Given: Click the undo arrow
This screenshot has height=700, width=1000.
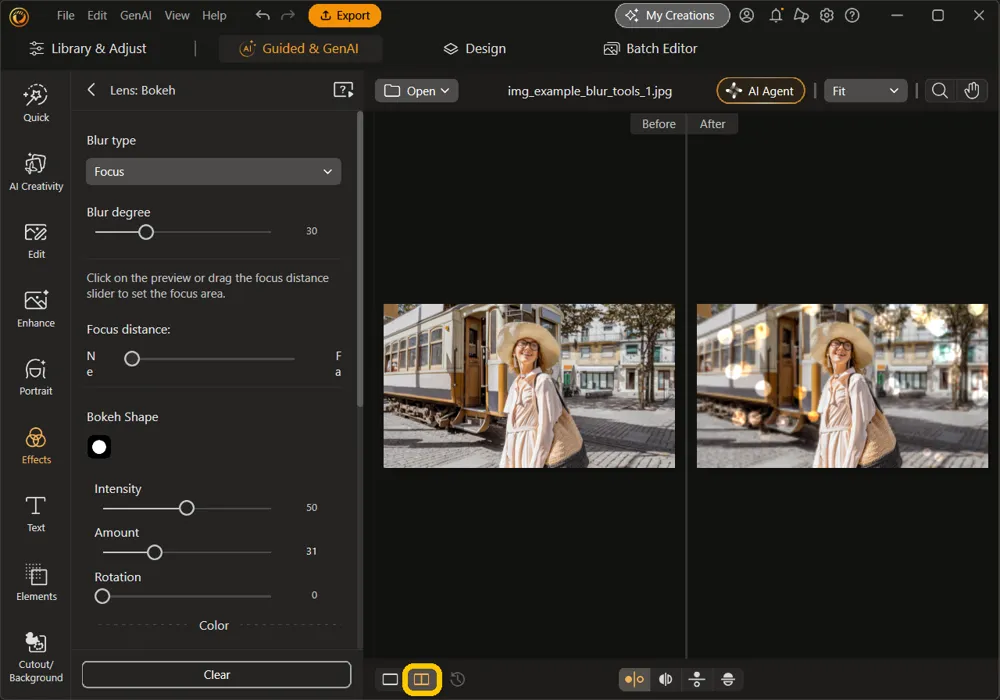Looking at the screenshot, I should click(x=262, y=15).
